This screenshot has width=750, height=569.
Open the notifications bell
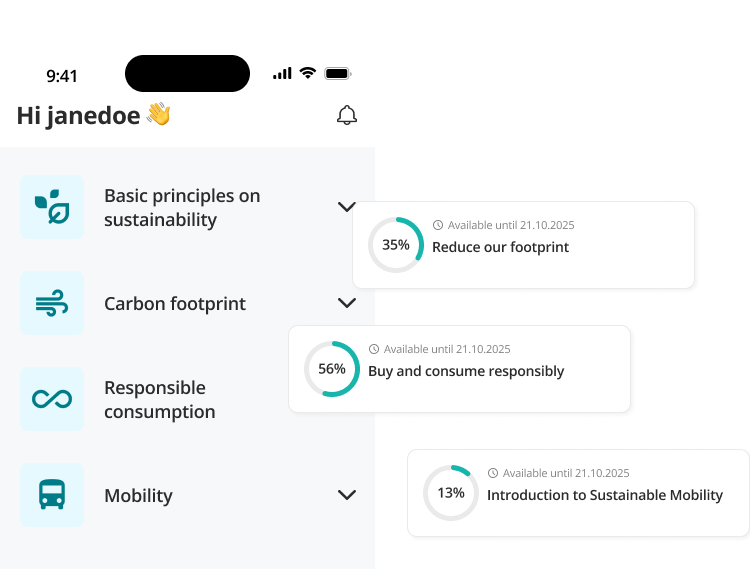347,115
